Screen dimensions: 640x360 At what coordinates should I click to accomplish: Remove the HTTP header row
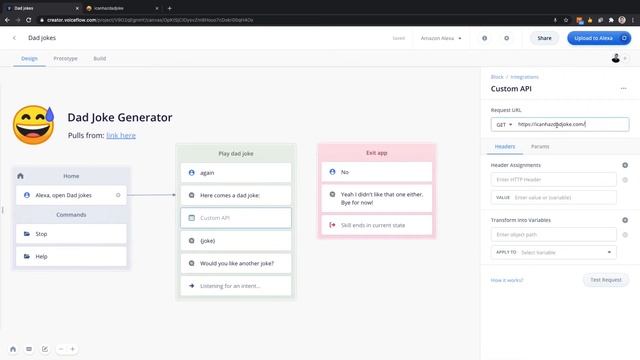pyautogui.click(x=625, y=180)
